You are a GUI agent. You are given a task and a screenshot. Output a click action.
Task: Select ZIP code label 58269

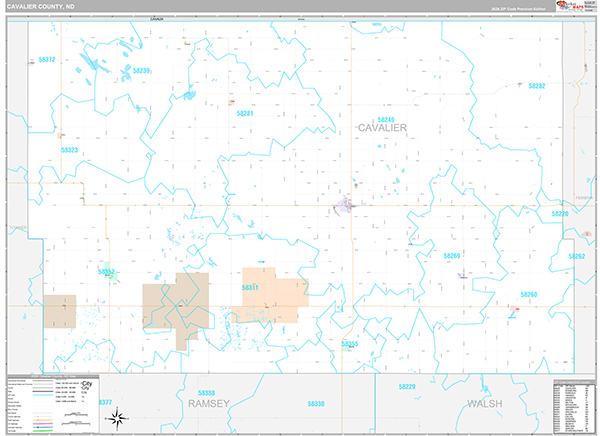(452, 255)
